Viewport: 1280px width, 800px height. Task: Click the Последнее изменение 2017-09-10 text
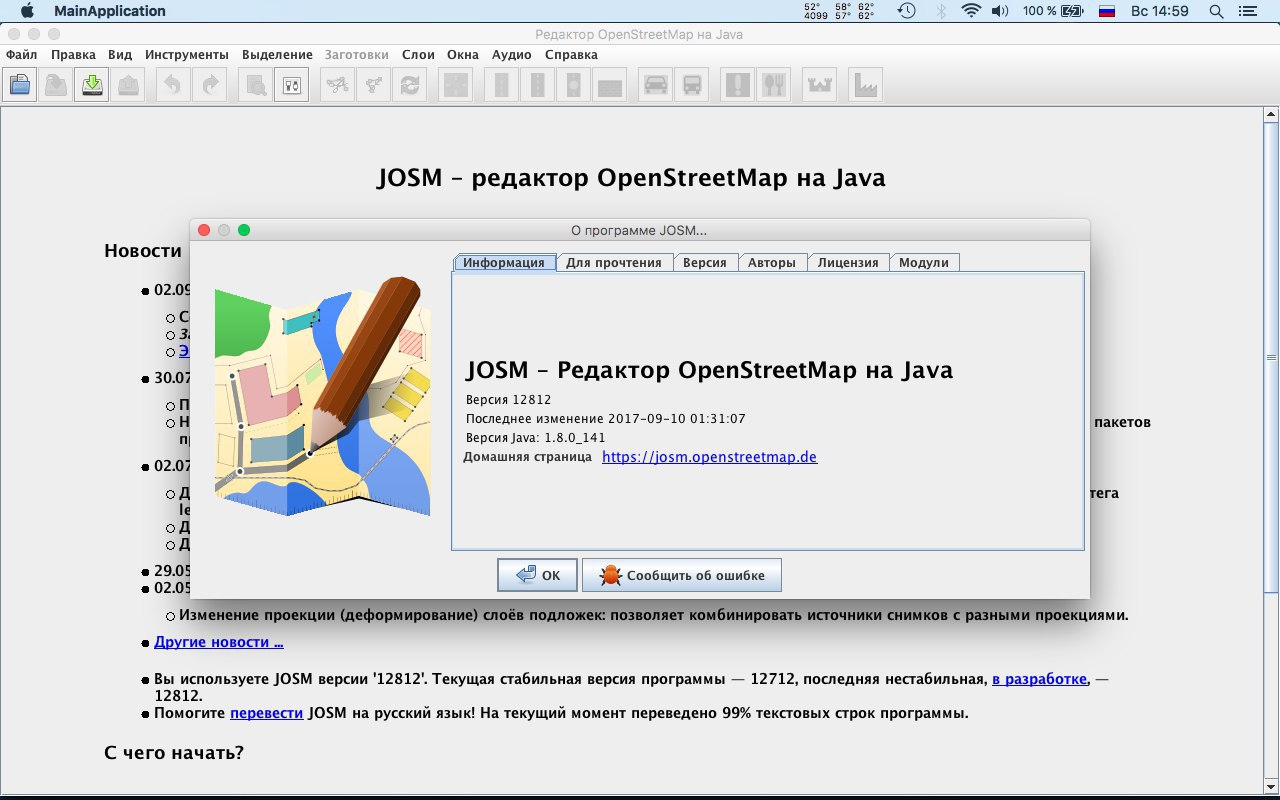(x=606, y=419)
